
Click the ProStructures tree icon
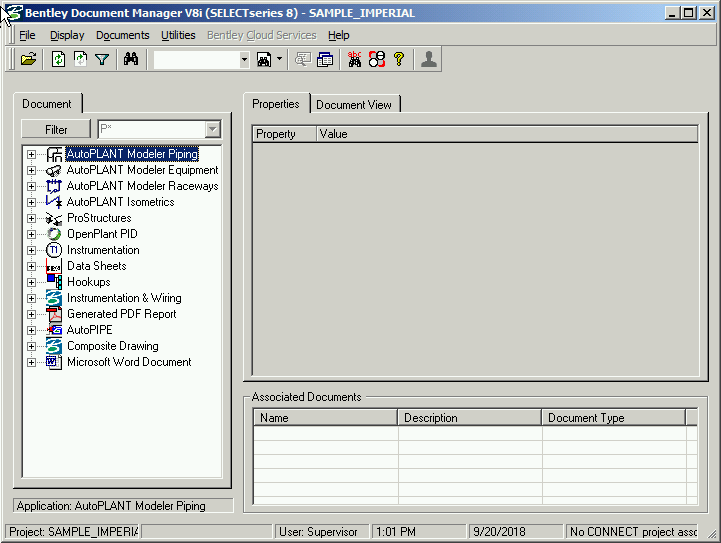coord(54,218)
